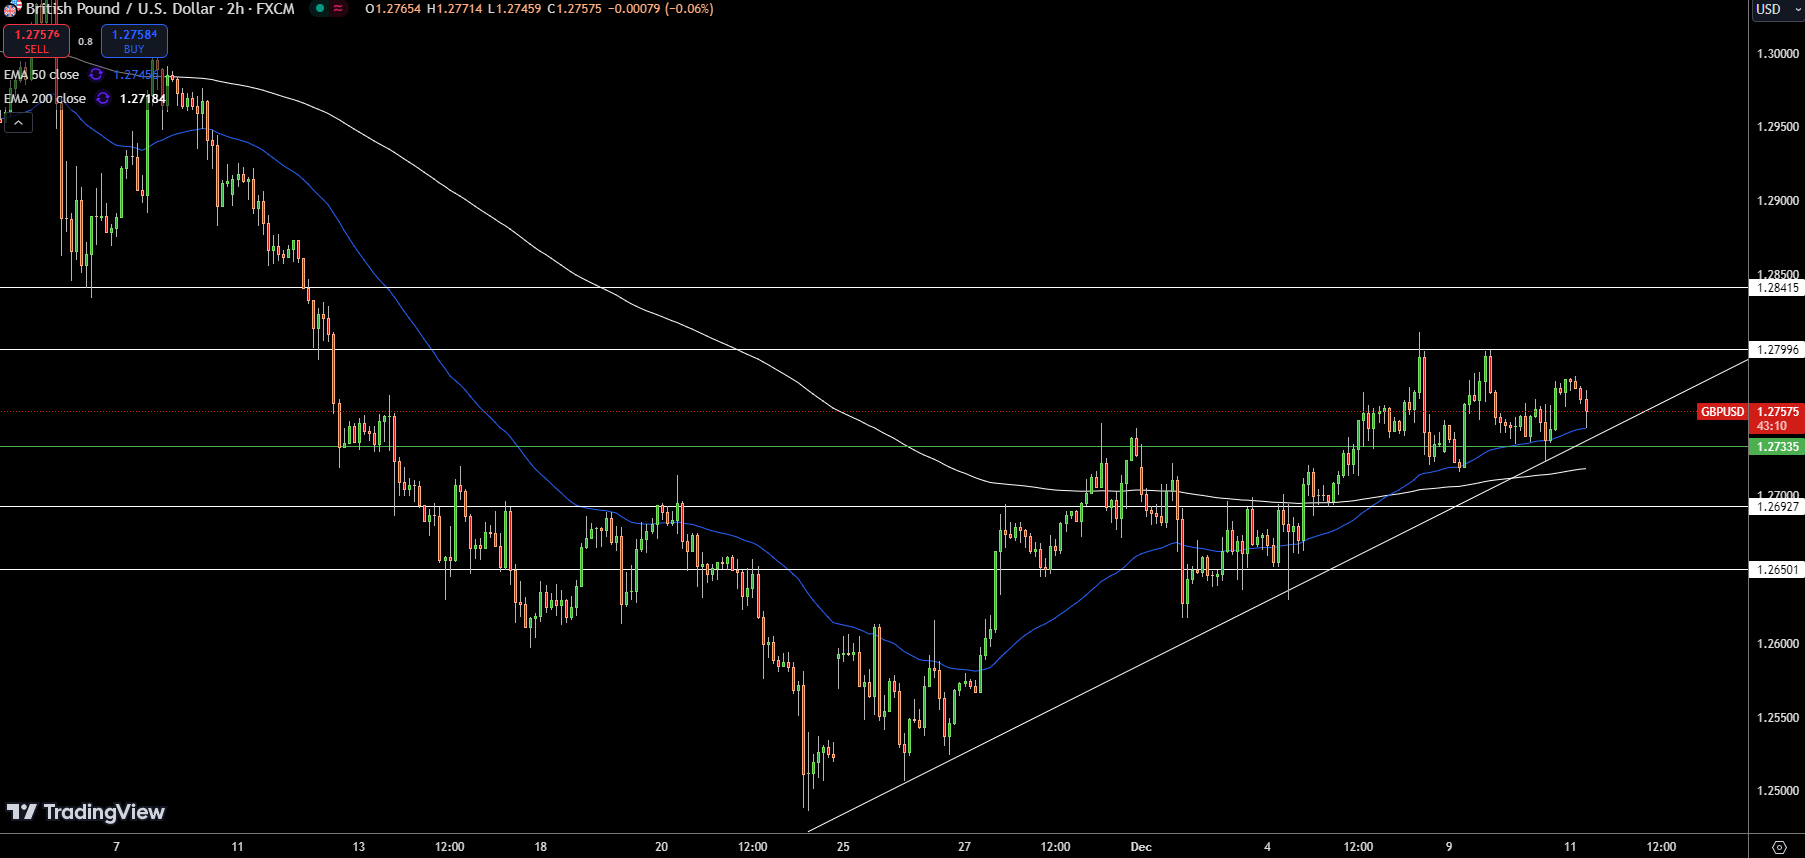1805x858 pixels.
Task: Select the 1.28415 horizontal line price label
Action: click(x=1777, y=288)
